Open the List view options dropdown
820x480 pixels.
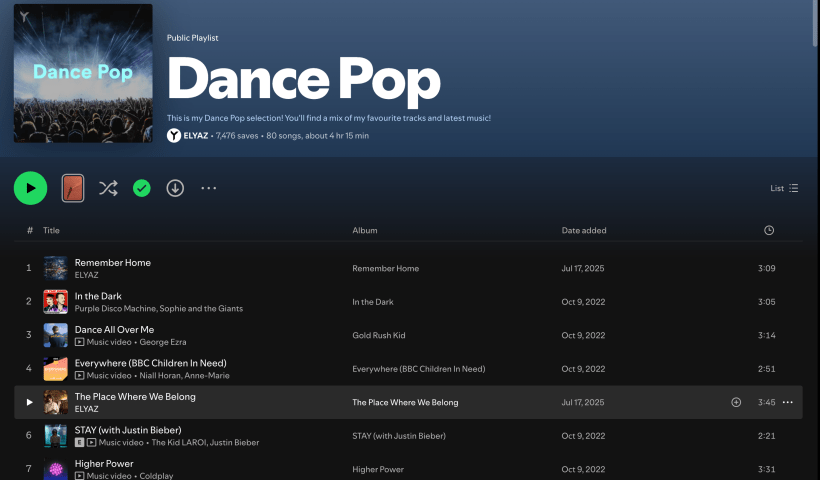coord(784,188)
